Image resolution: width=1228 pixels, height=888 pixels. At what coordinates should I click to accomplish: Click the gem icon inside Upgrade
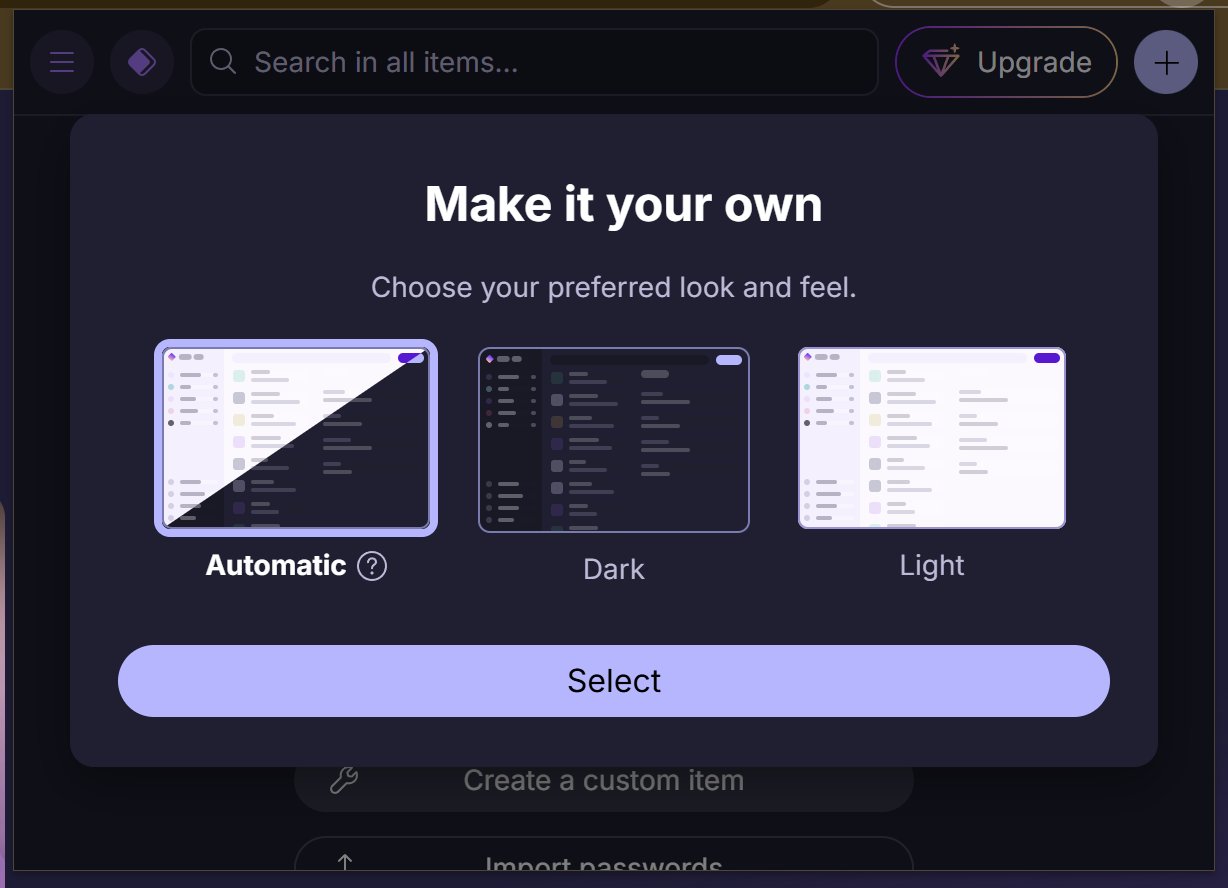click(x=941, y=62)
